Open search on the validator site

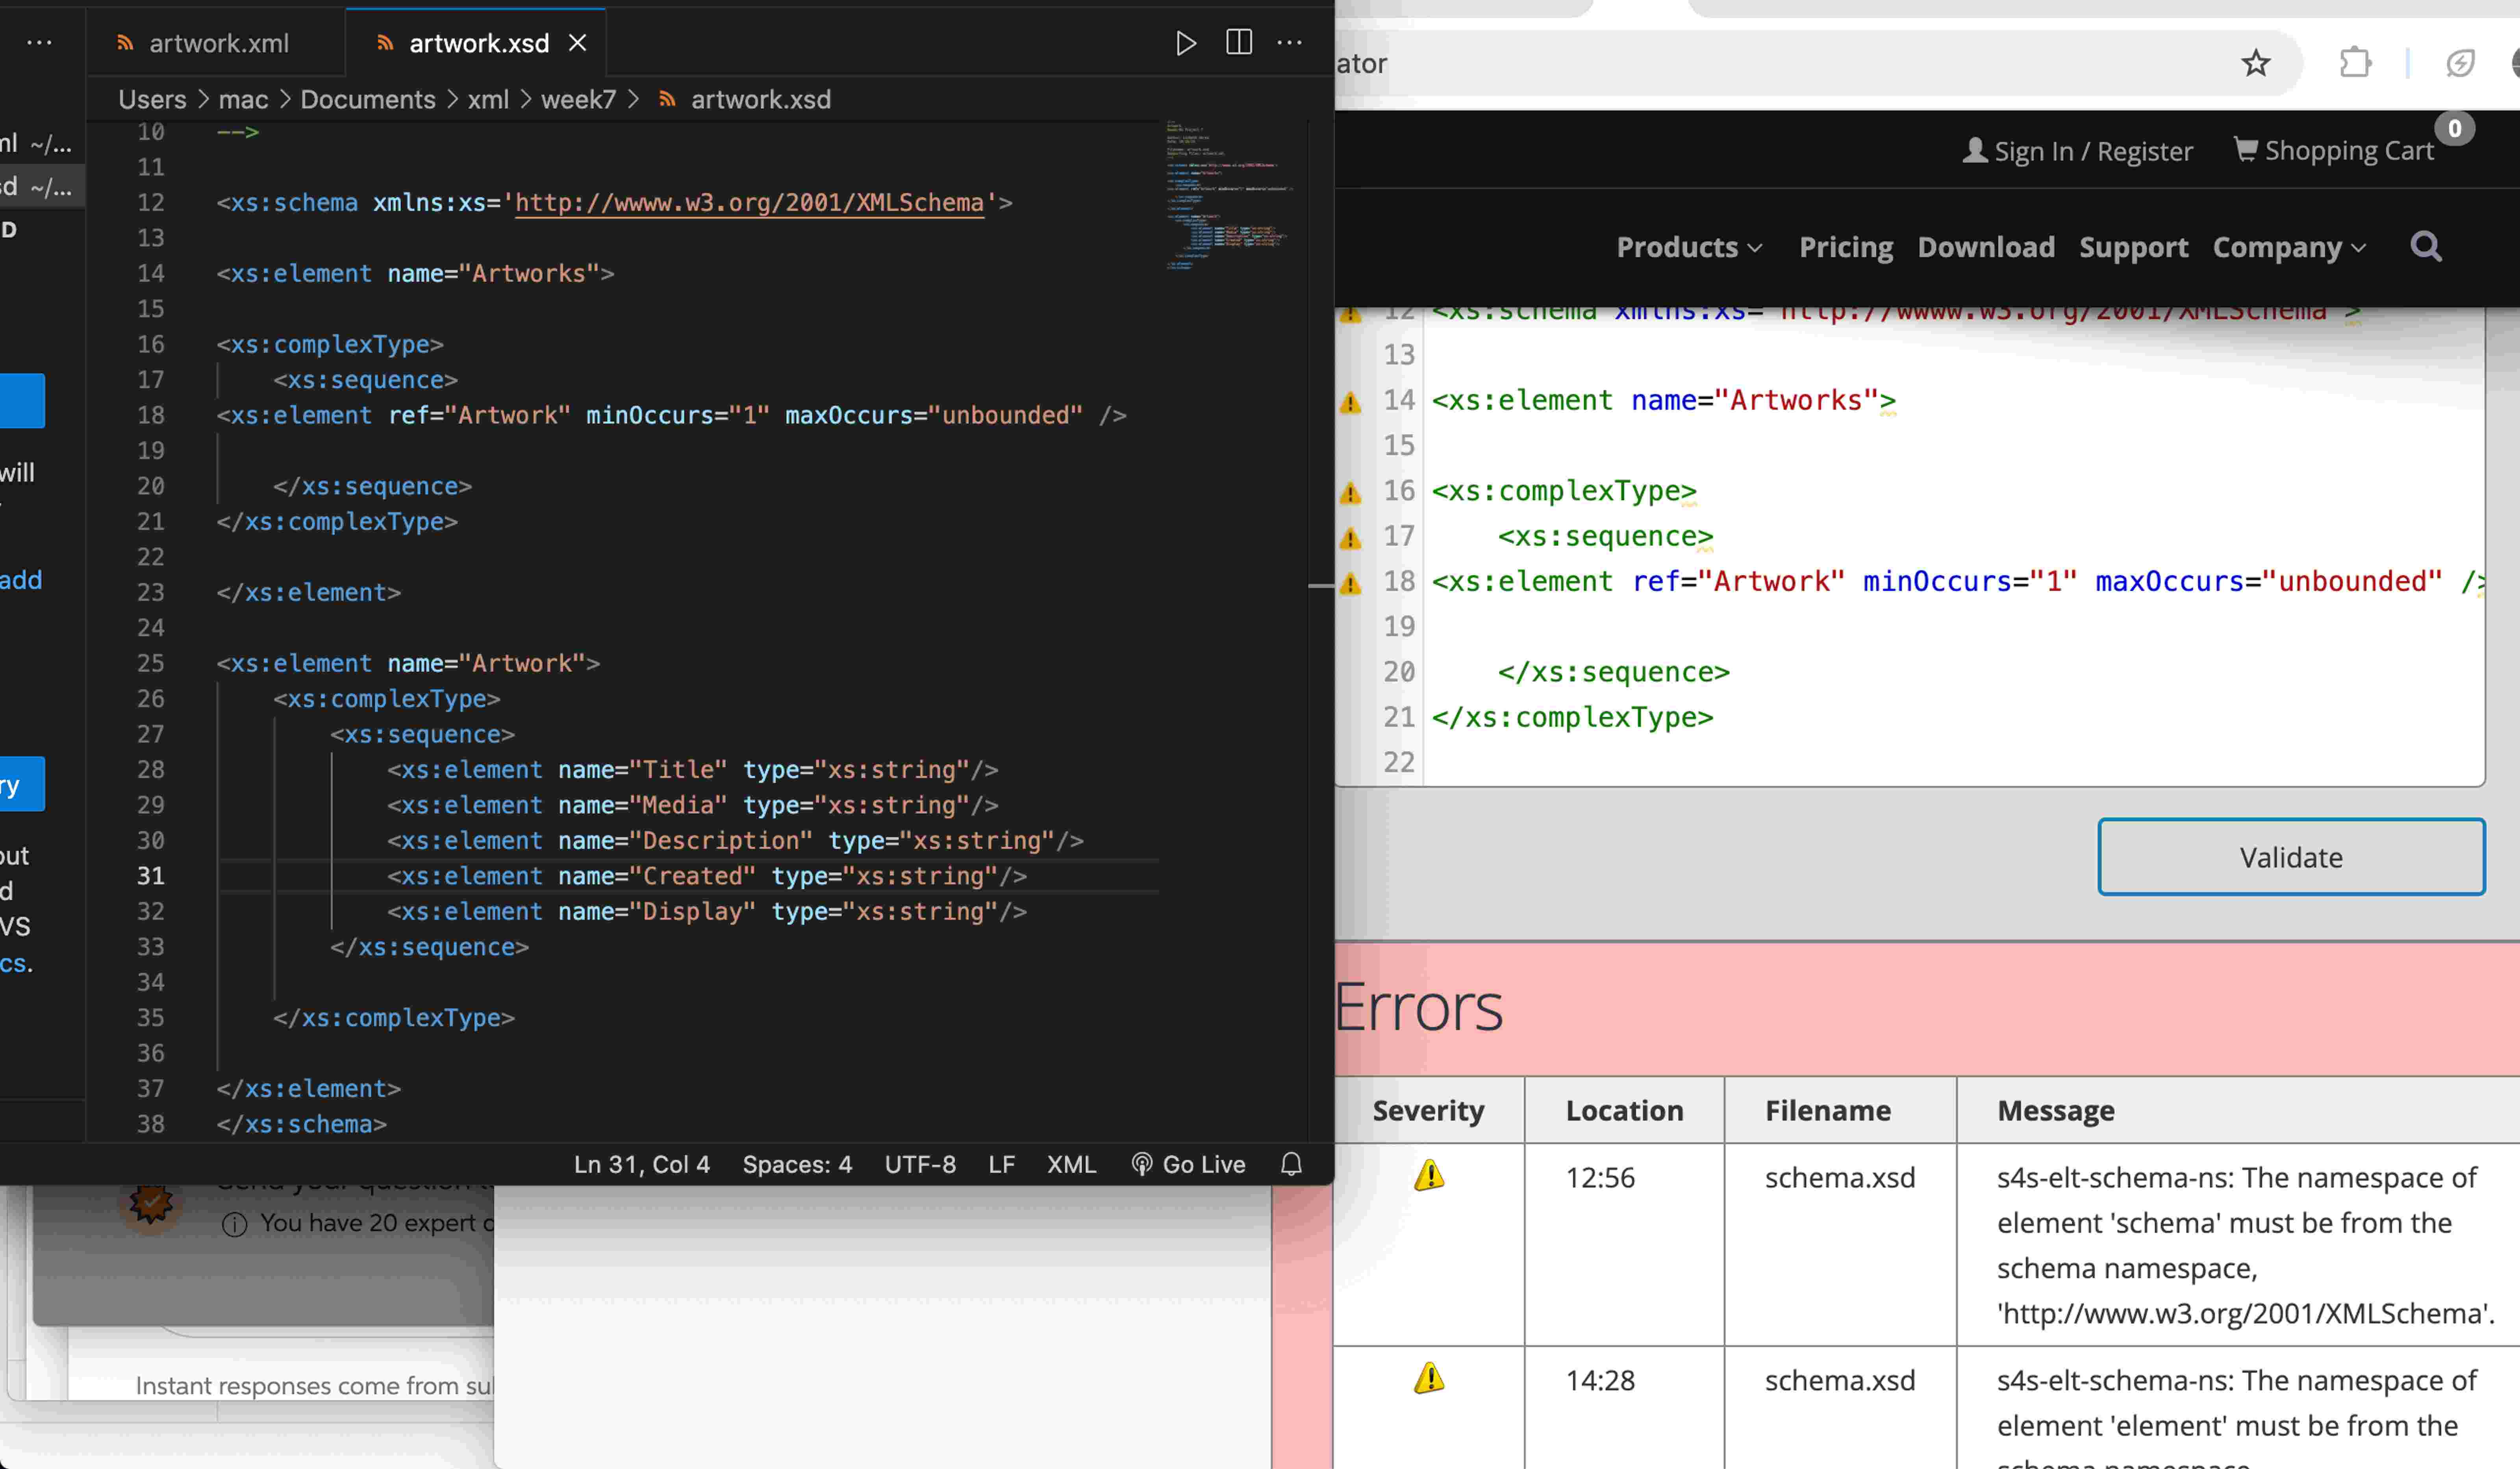(x=2425, y=247)
